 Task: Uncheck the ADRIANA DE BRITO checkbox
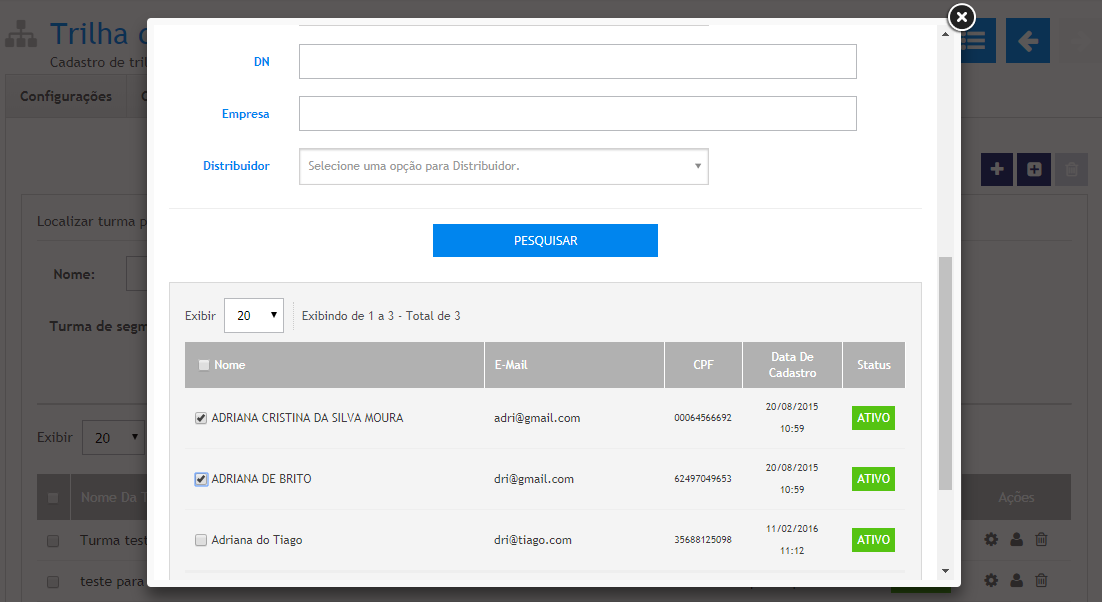[x=201, y=479]
